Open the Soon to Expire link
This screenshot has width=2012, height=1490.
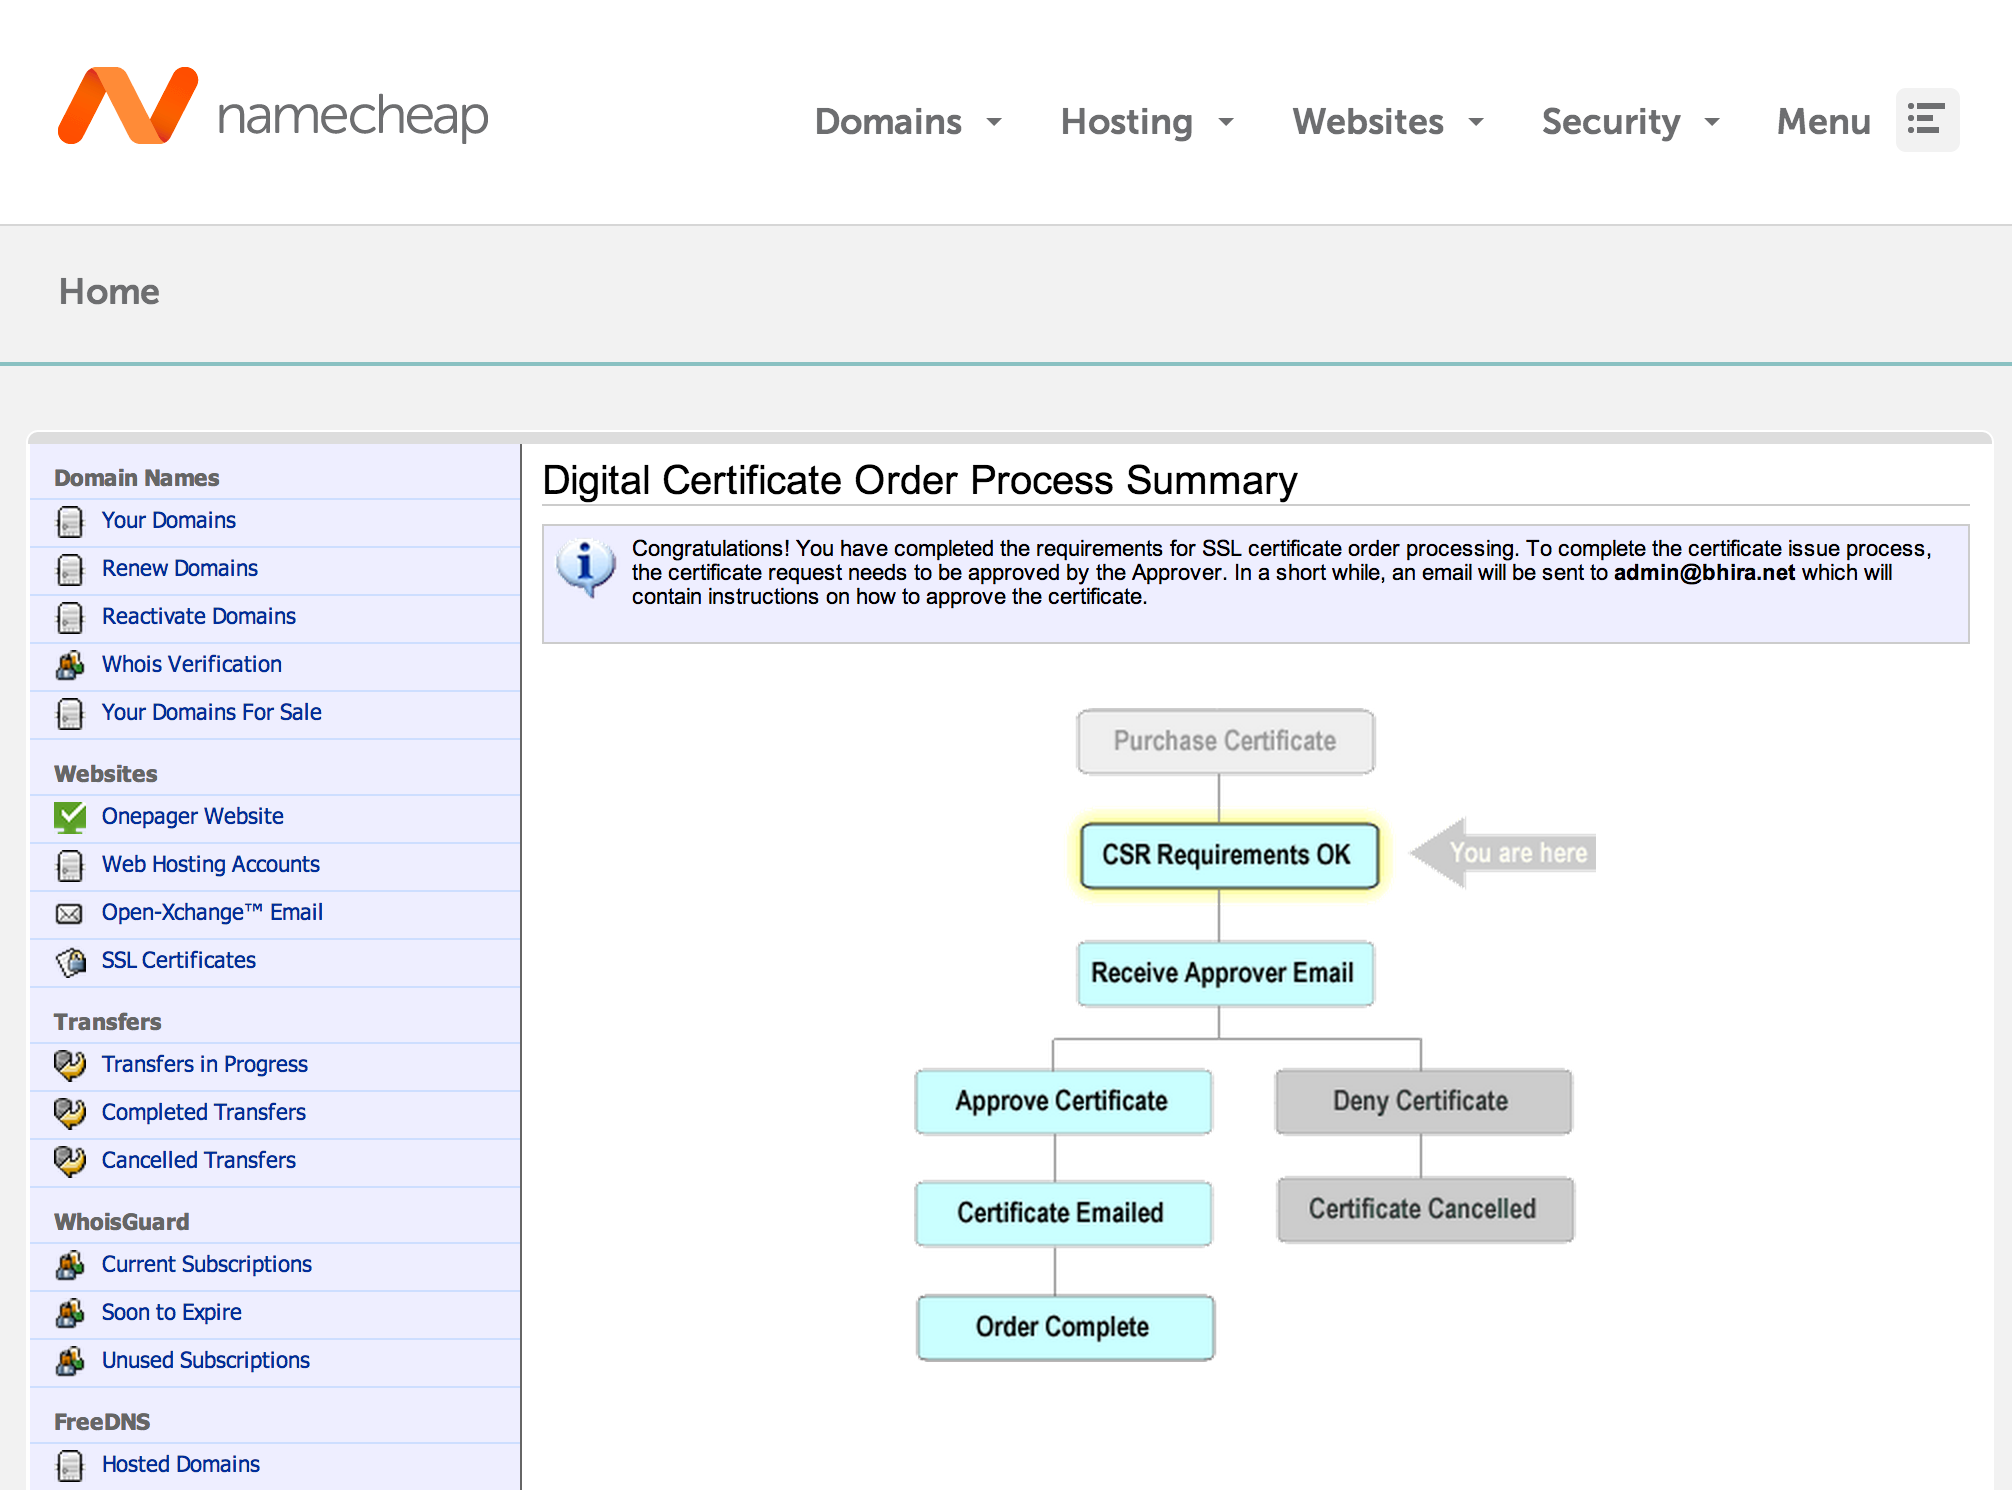point(172,1312)
